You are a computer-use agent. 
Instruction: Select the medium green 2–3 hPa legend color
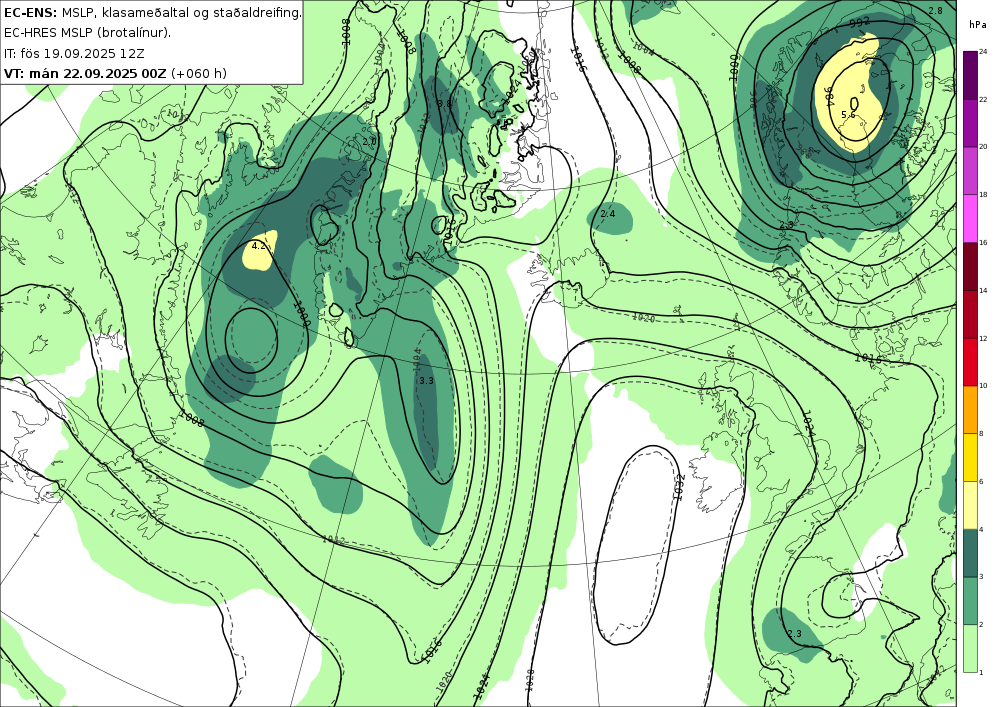tap(970, 601)
